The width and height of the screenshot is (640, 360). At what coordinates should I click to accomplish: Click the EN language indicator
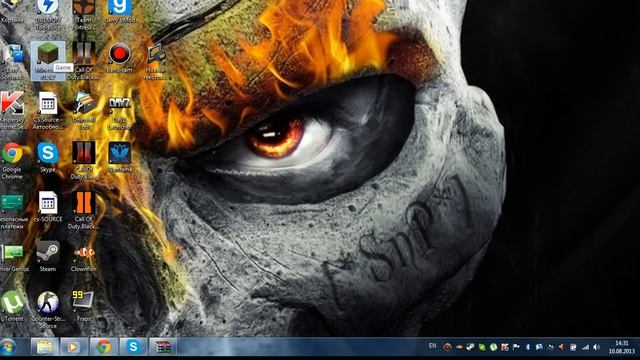tap(433, 346)
